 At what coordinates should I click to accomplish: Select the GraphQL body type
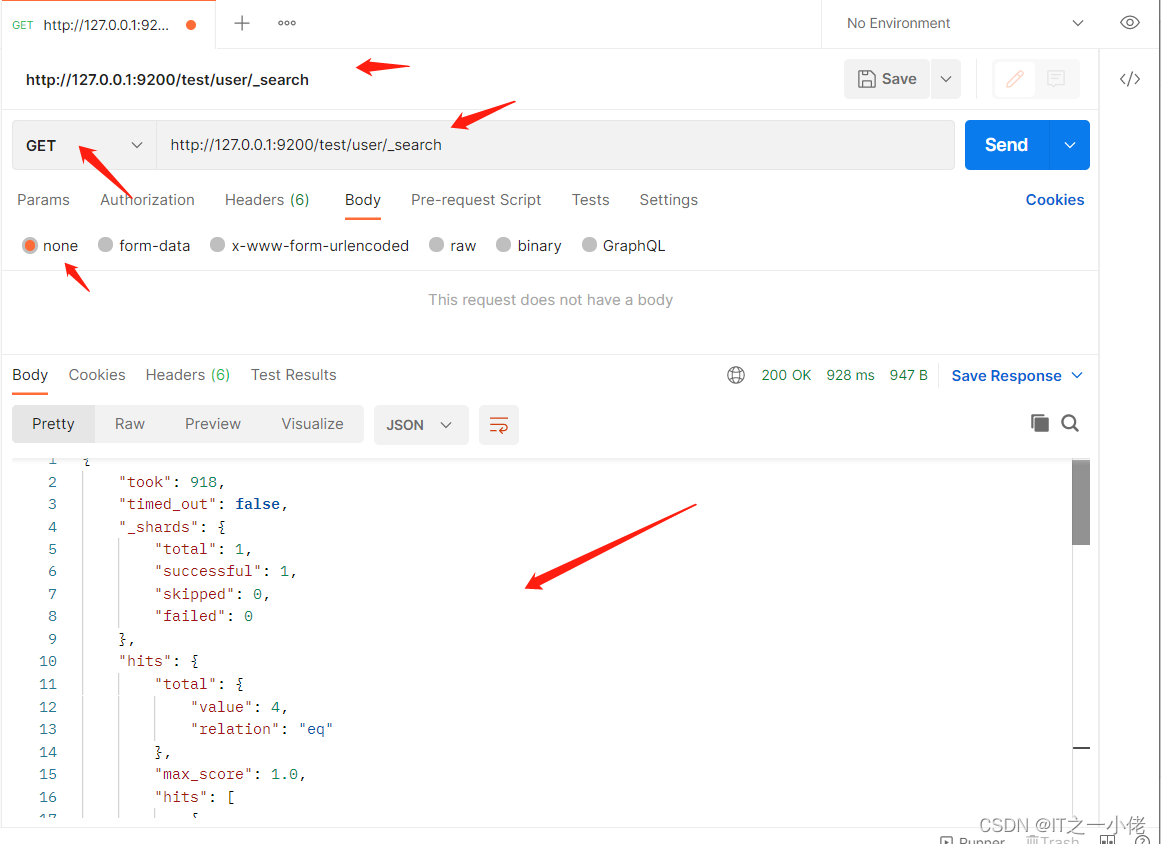pyautogui.click(x=623, y=245)
